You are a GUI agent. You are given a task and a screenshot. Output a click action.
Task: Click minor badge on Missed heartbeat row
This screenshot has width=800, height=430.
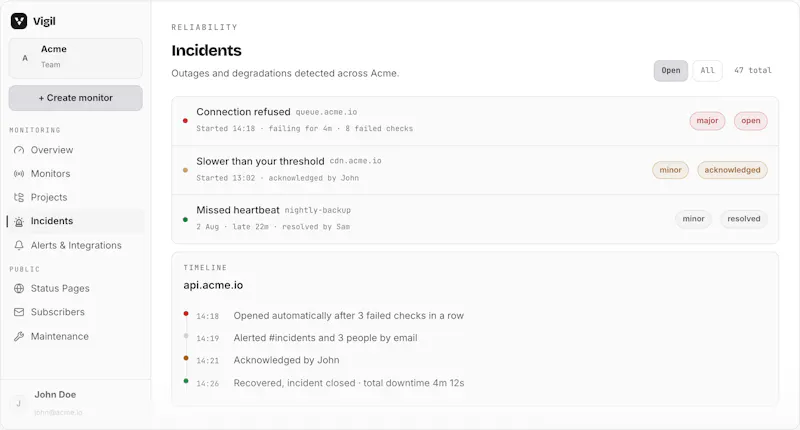pos(693,219)
